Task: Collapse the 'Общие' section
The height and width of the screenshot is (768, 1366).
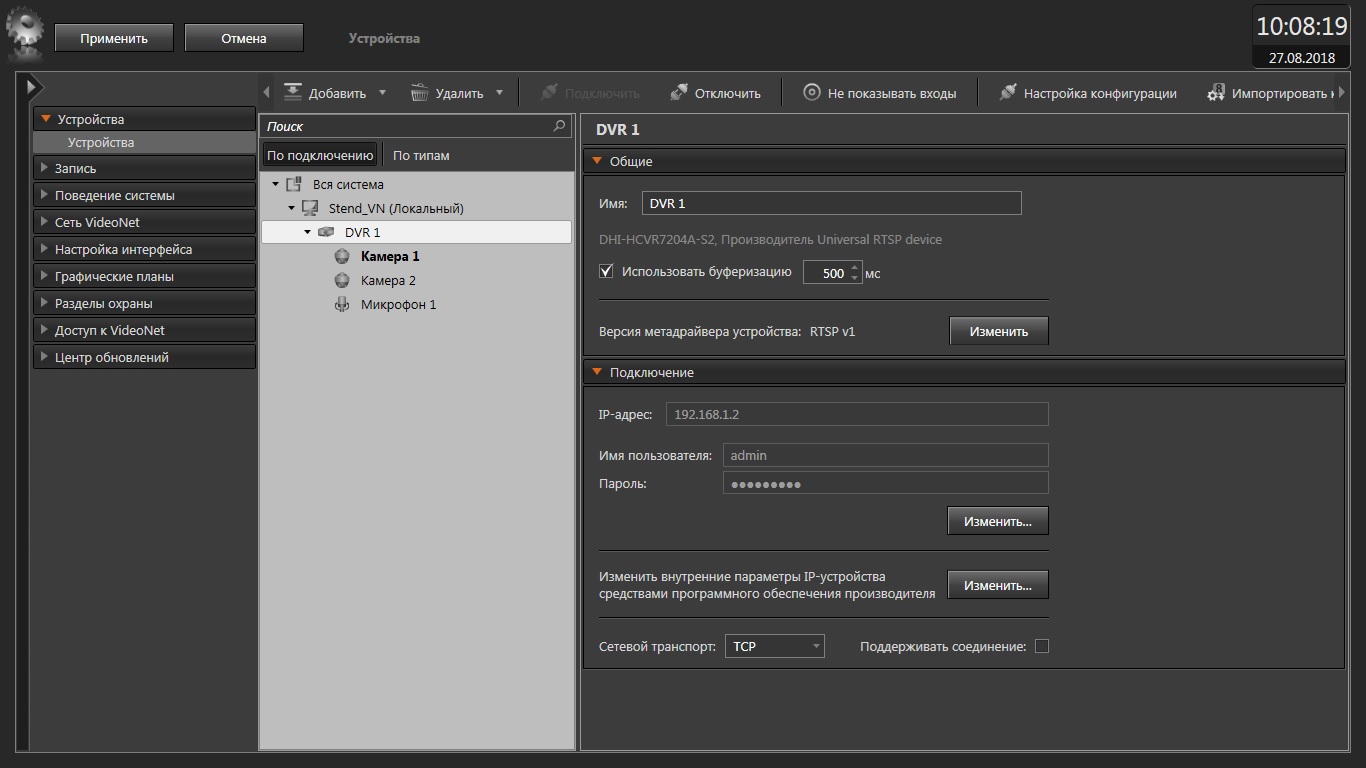Action: click(x=598, y=161)
